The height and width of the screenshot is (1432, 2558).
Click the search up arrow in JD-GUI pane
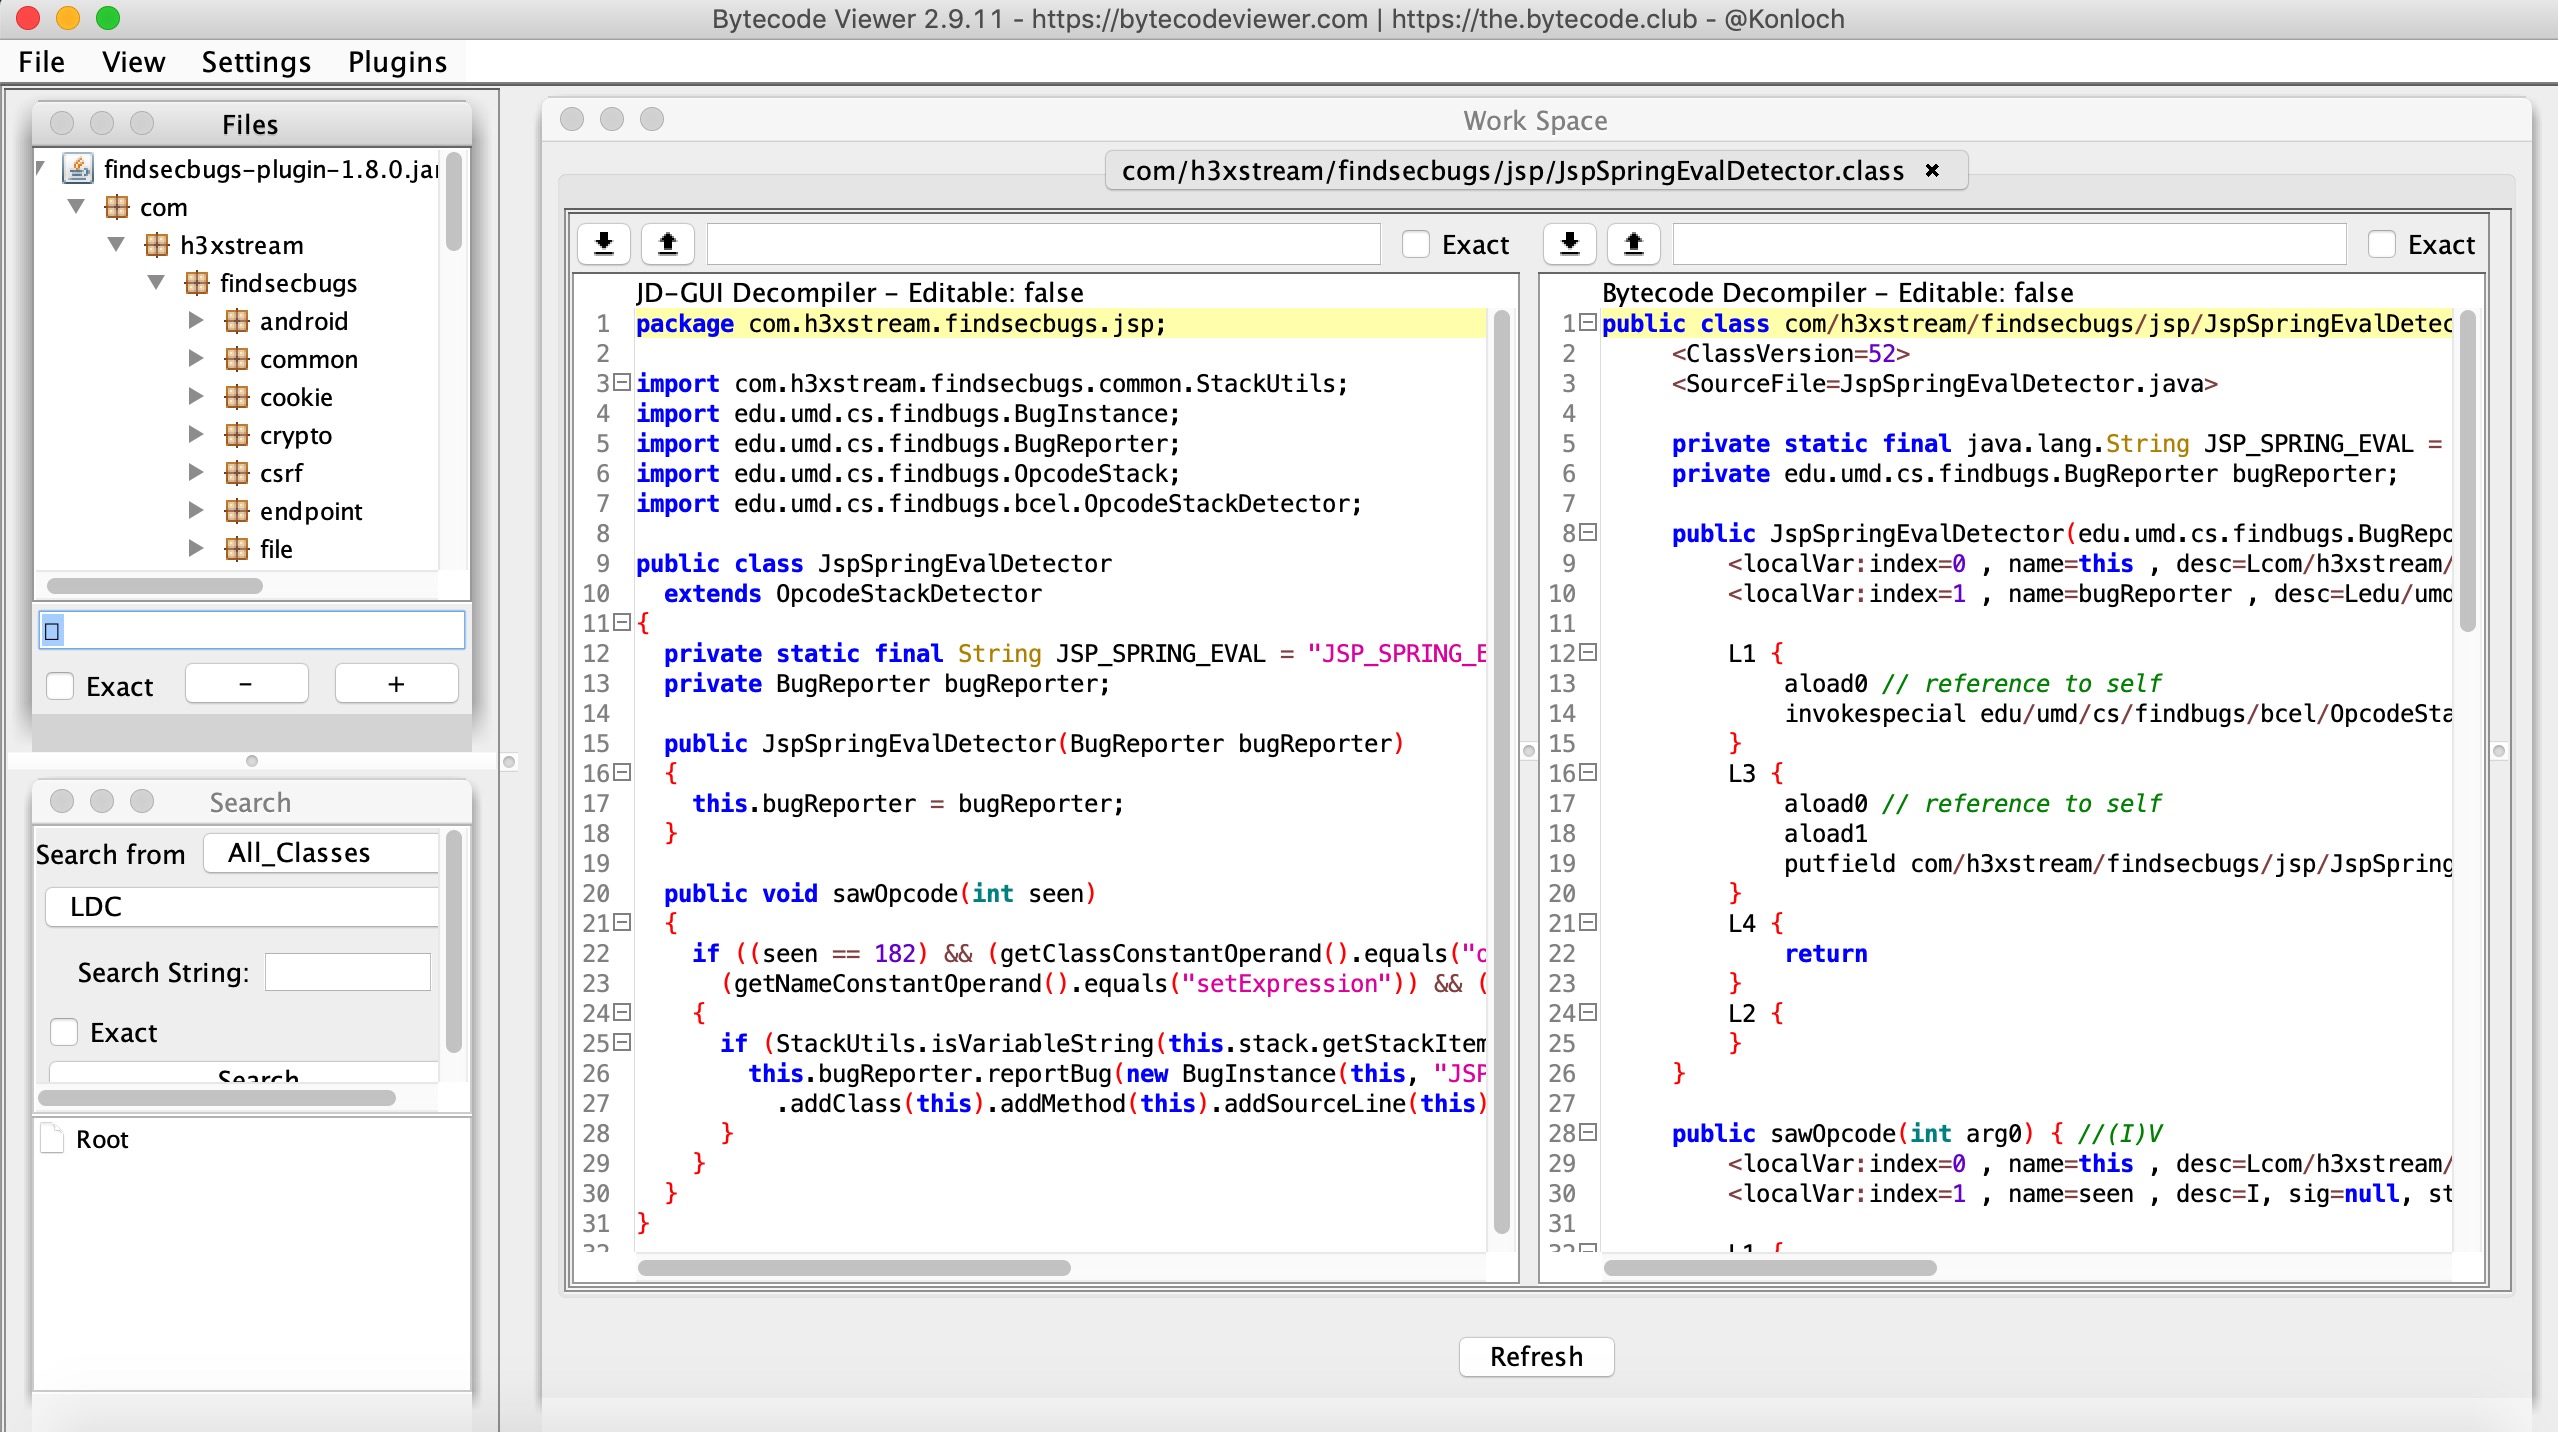[x=668, y=243]
